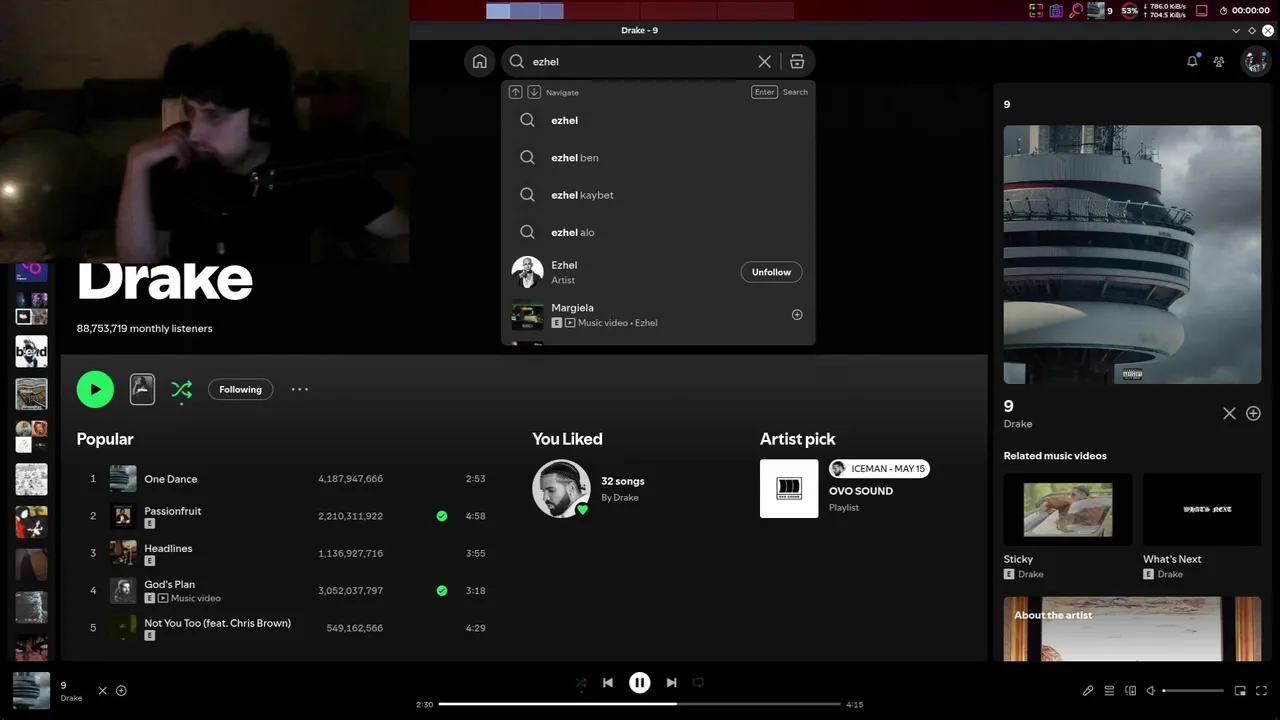
Task: Skip to the next track
Action: [671, 682]
